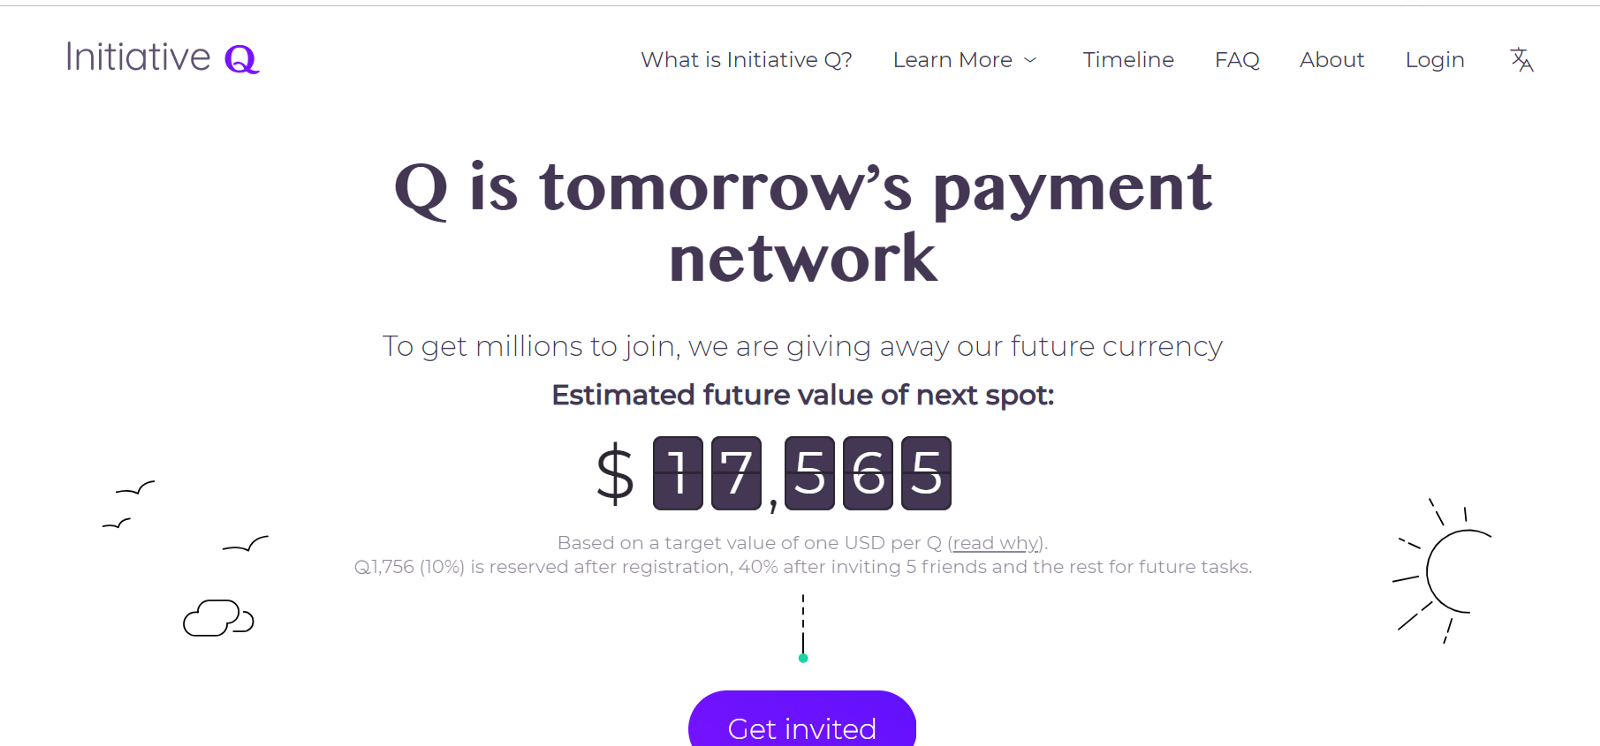Click the Initiative Q logo

[x=162, y=58]
